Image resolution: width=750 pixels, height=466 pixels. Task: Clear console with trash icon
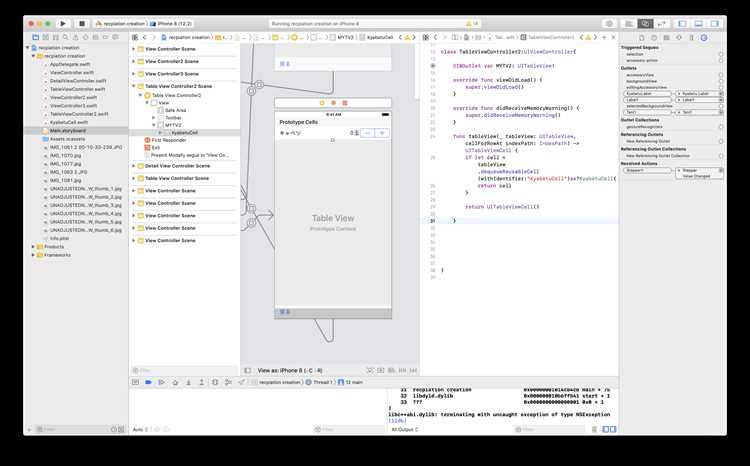(x=594, y=430)
